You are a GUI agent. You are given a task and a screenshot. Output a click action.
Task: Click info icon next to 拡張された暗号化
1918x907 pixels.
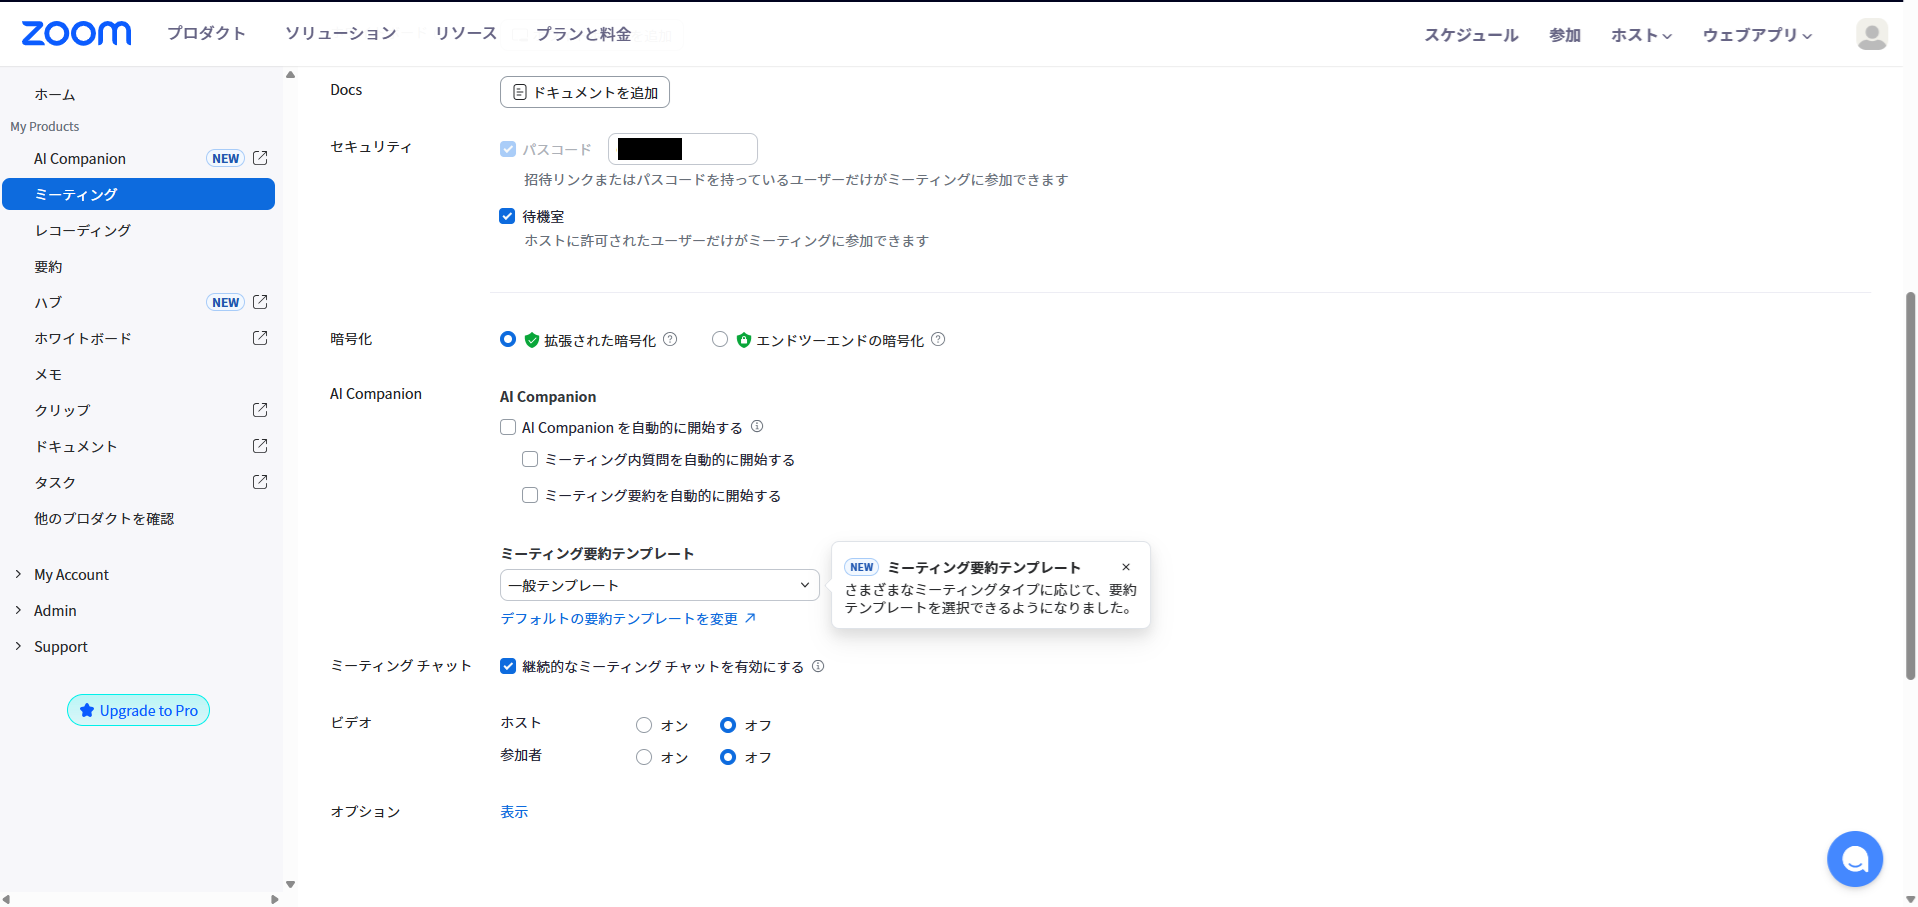[x=671, y=339]
